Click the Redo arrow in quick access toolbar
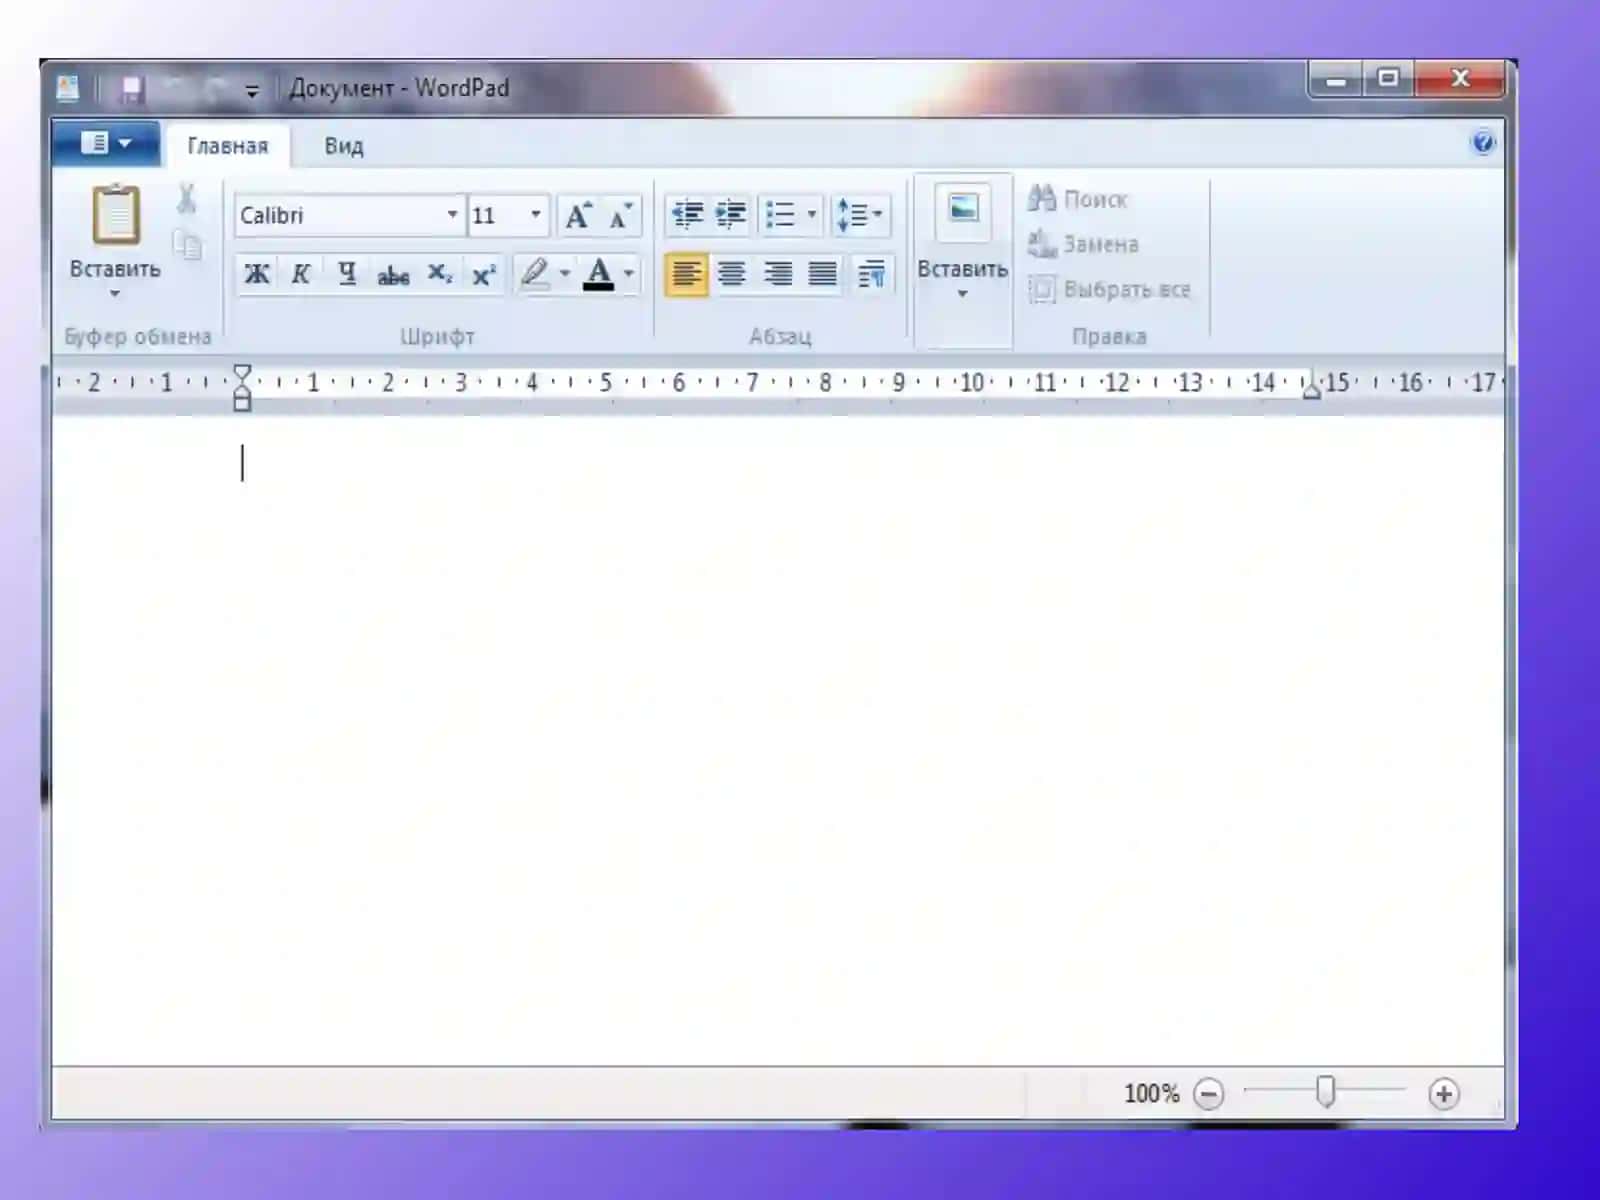Image resolution: width=1600 pixels, height=1200 pixels. pyautogui.click(x=216, y=90)
